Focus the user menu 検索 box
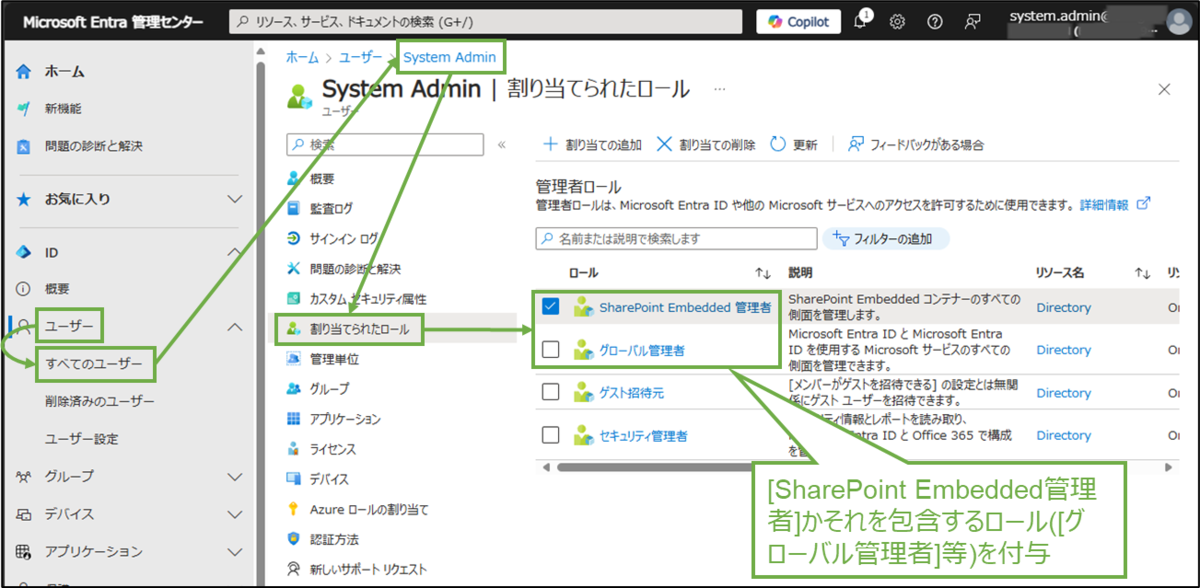 click(386, 145)
